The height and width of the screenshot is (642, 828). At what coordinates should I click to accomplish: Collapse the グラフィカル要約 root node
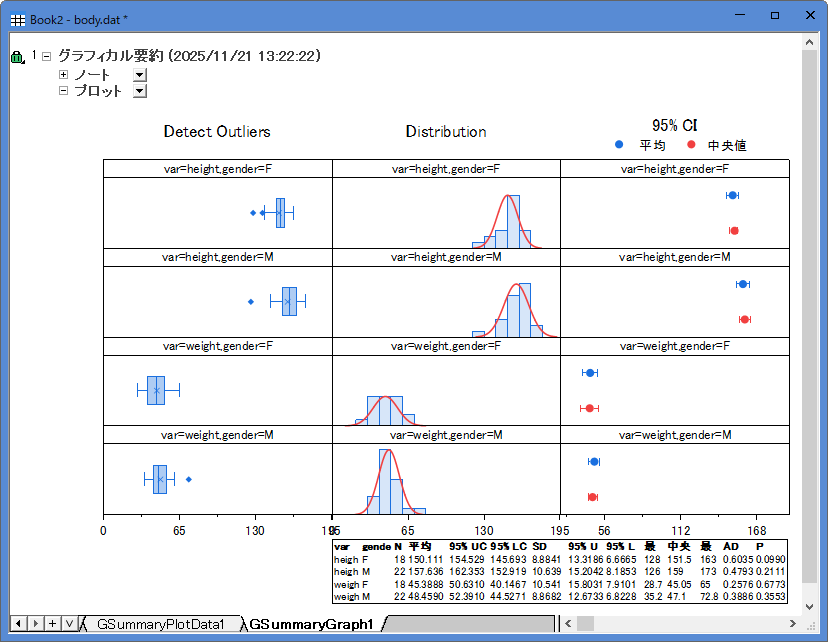point(46,57)
